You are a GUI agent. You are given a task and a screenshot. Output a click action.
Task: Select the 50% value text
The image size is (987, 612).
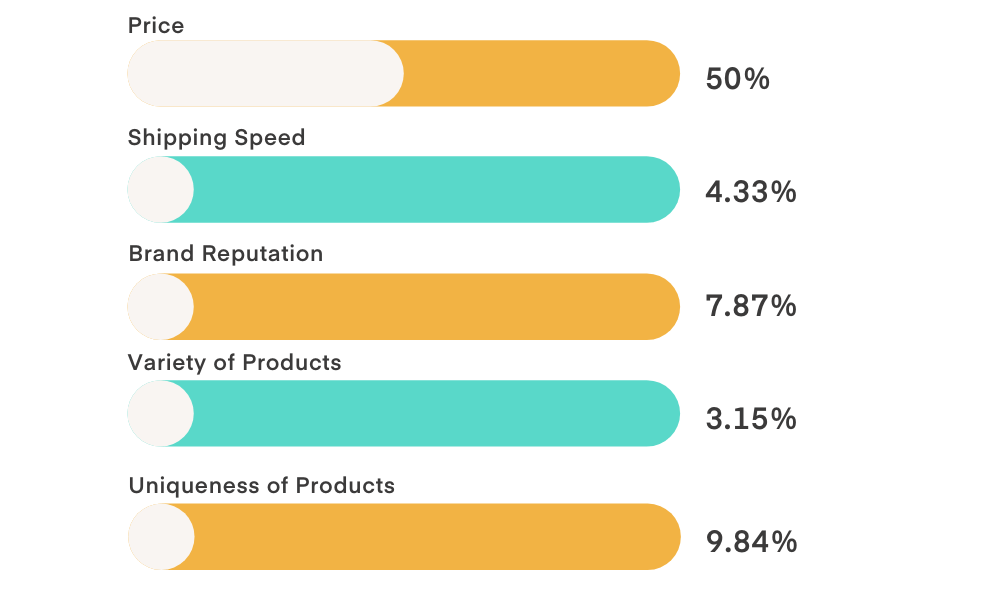738,79
